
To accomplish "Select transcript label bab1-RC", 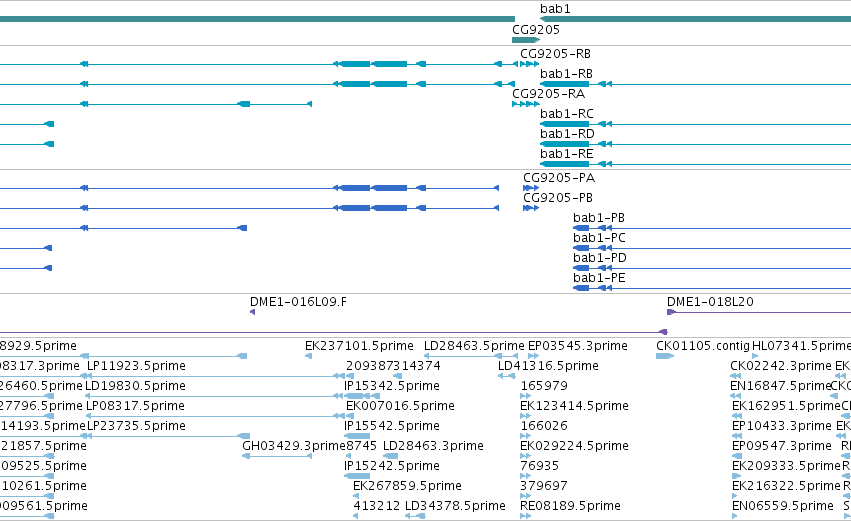I will tap(567, 114).
